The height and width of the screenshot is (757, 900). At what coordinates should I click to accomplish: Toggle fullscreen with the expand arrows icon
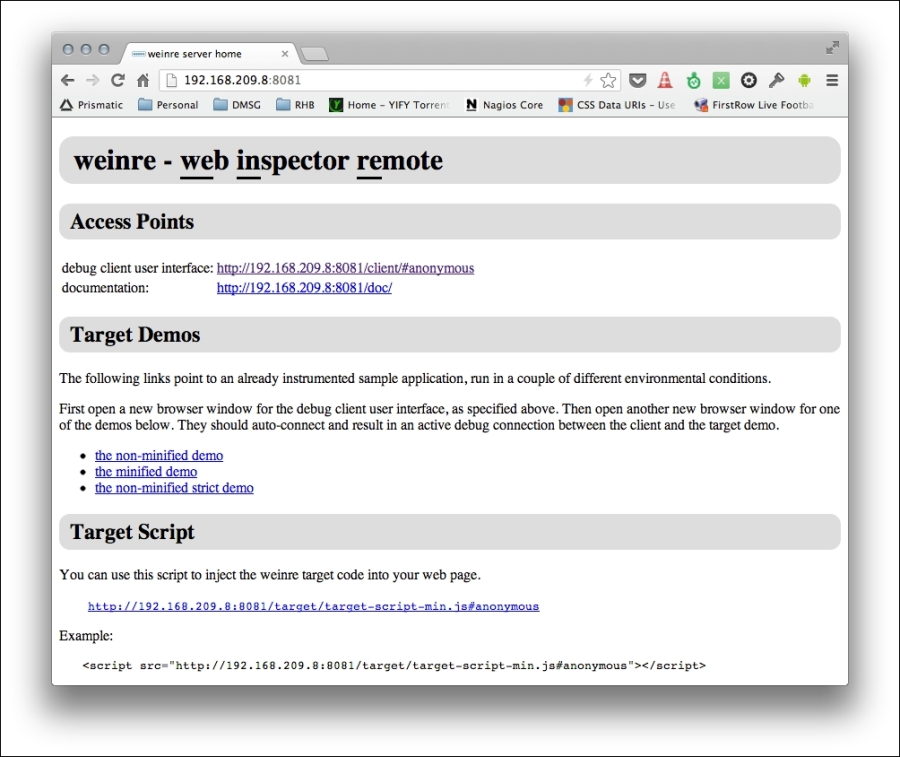click(x=832, y=48)
